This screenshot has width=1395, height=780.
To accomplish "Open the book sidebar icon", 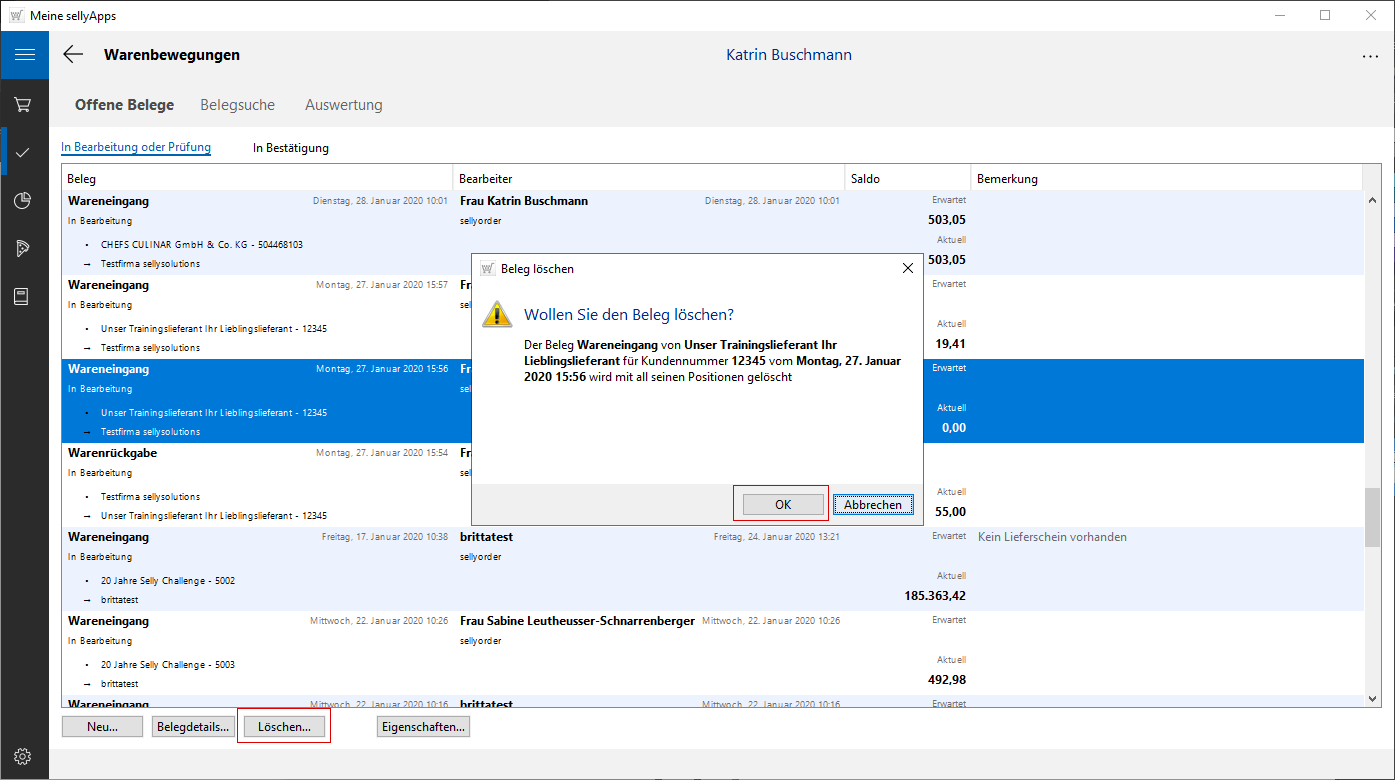I will [23, 296].
